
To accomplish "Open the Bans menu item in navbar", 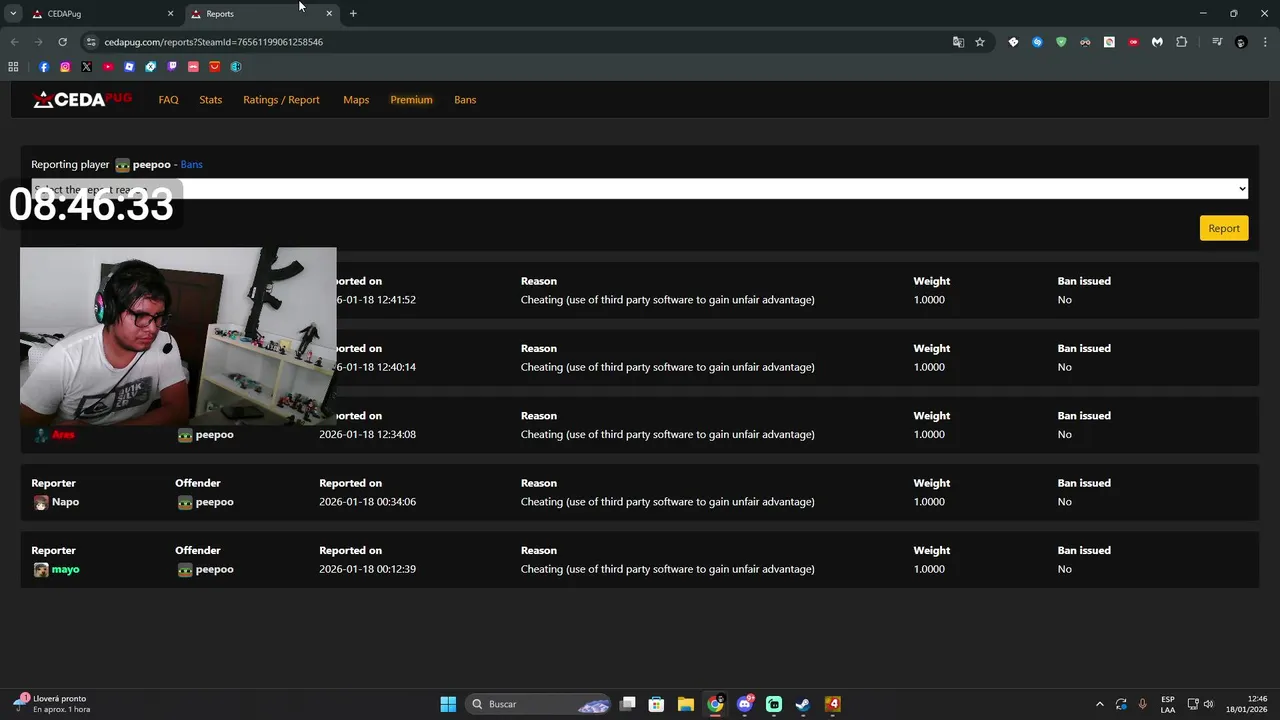I will tap(465, 100).
